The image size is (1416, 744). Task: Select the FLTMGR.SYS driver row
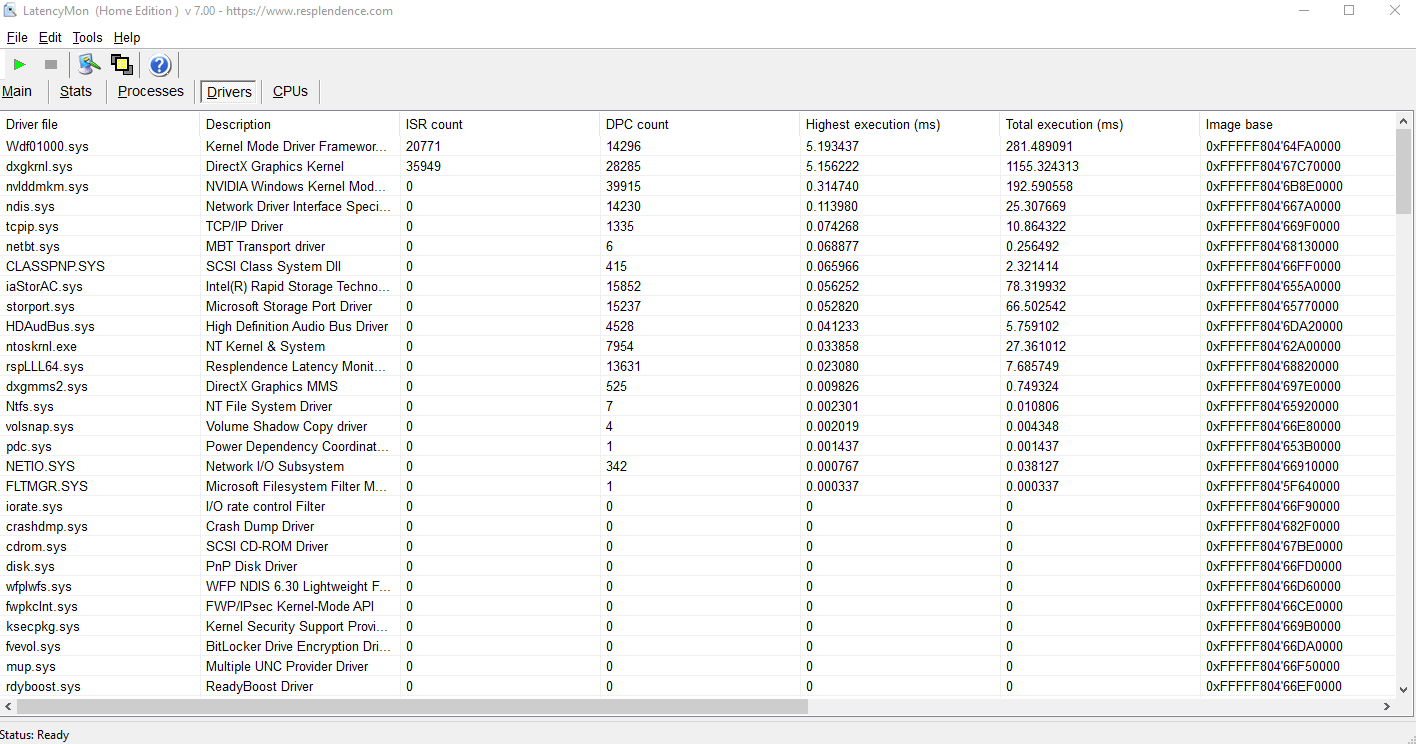697,486
